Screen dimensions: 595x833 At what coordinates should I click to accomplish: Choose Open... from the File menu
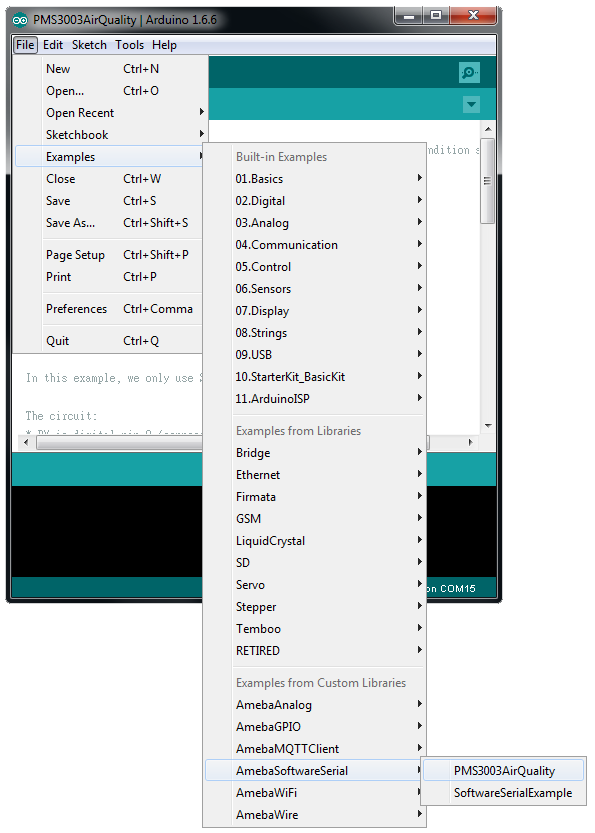coord(109,91)
